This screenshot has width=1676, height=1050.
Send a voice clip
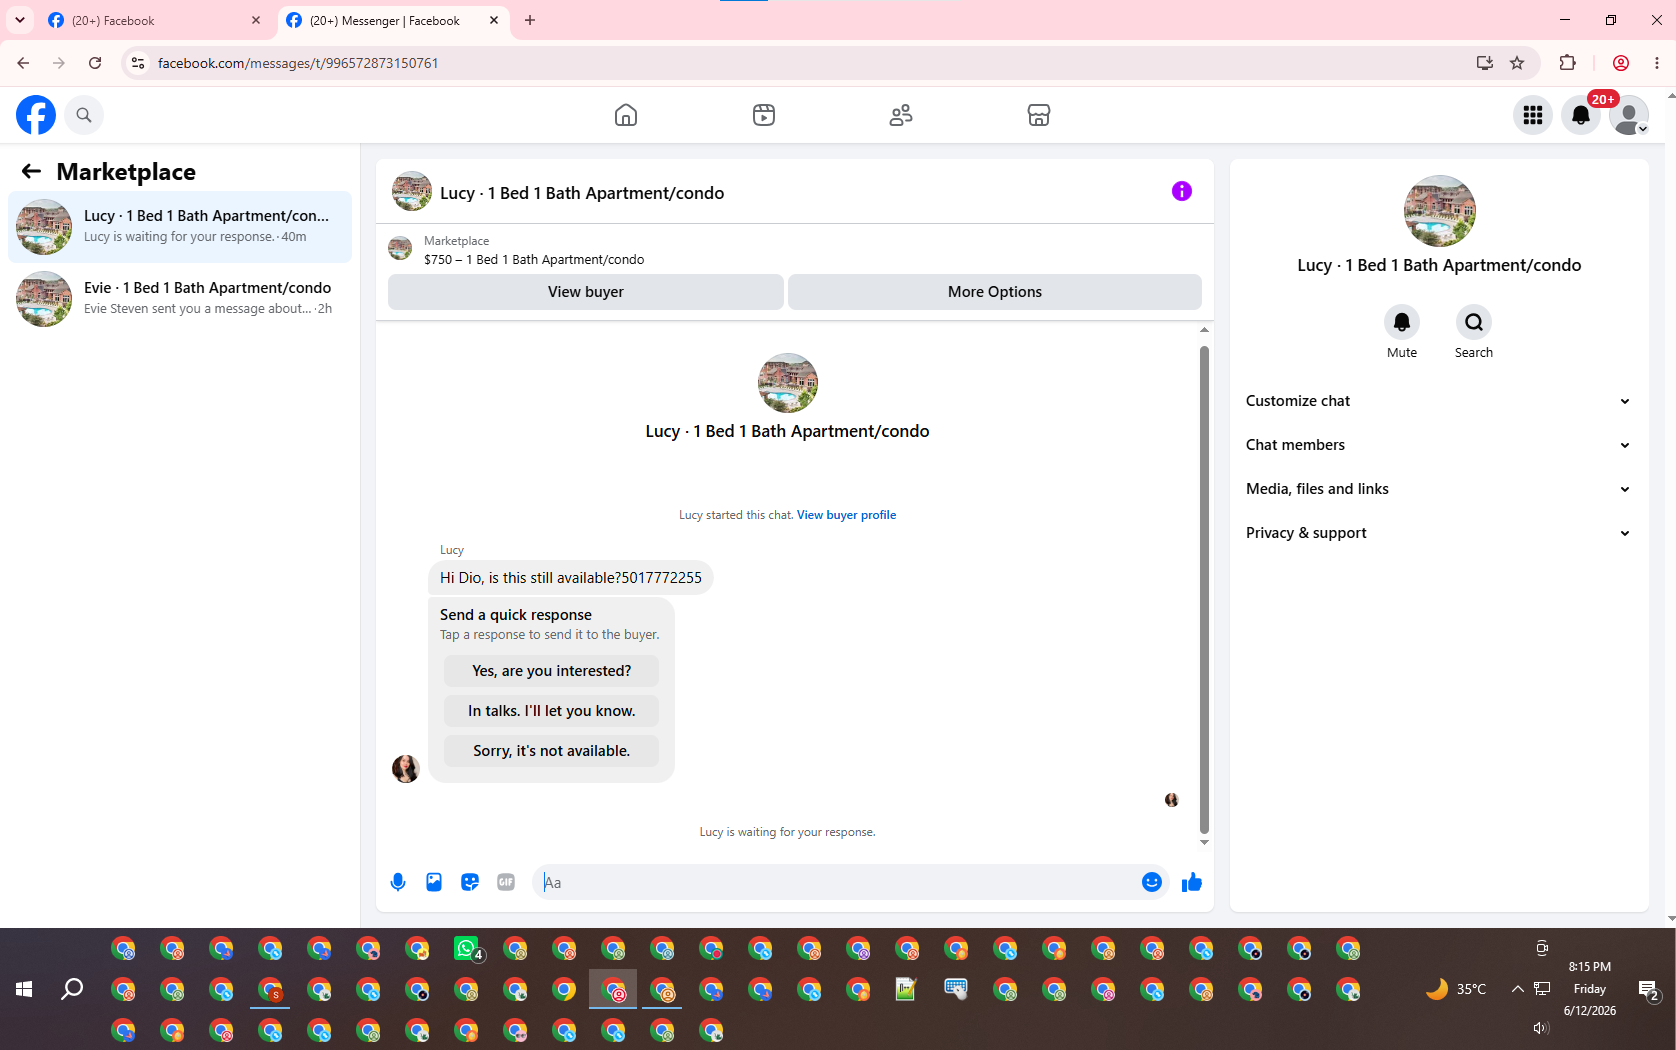point(398,882)
